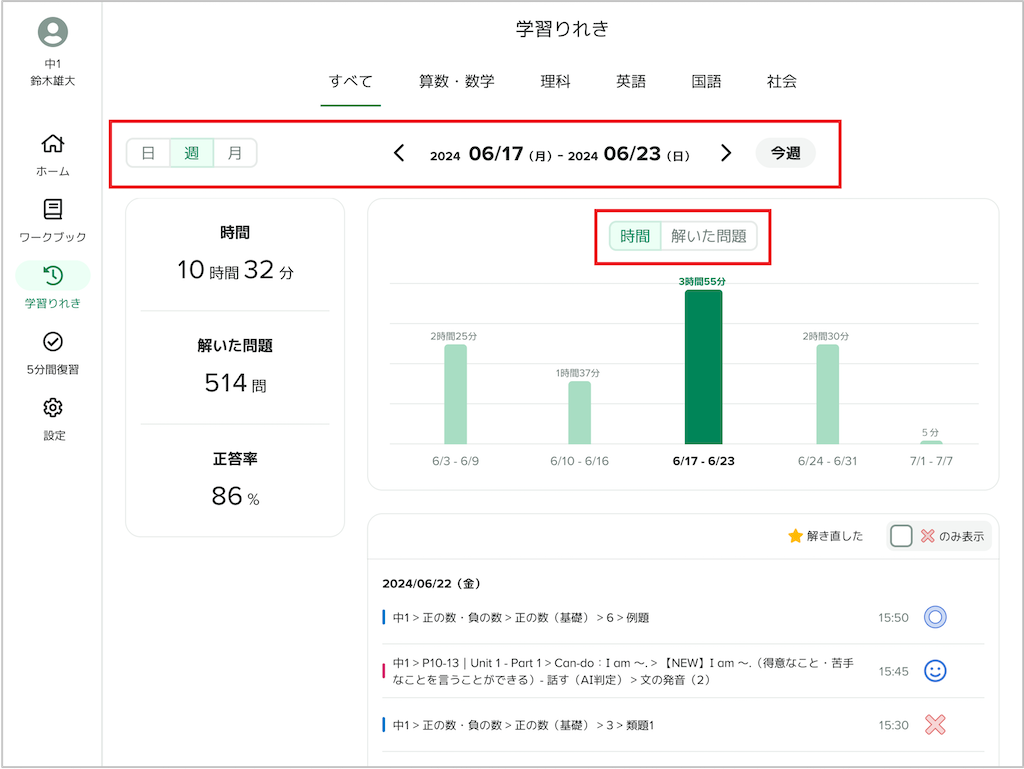Screen dimensions: 1024x769
Task: Select the dark green 6/17 - 6/23 bar
Action: tap(703, 367)
